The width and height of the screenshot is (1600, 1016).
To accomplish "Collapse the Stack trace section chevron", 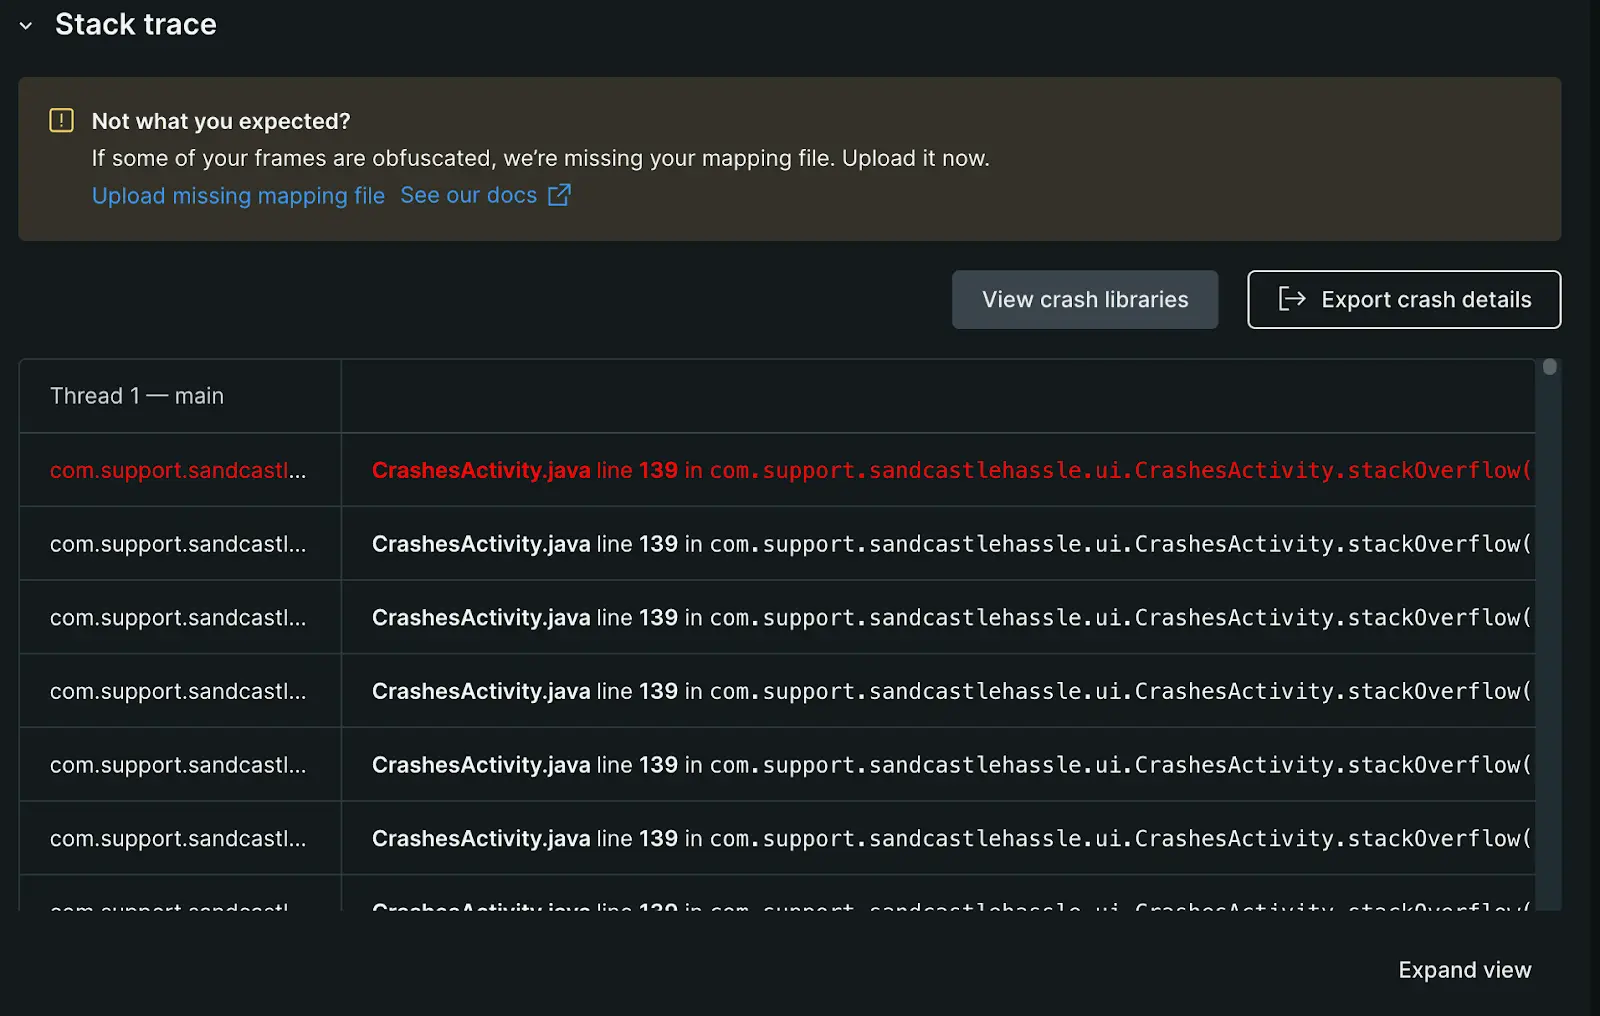I will pos(26,26).
